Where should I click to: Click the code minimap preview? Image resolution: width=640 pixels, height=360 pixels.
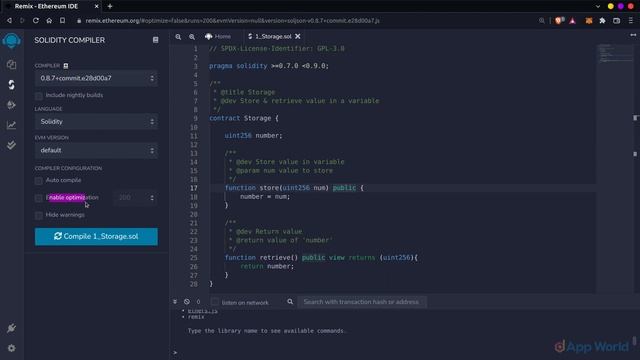616,53
